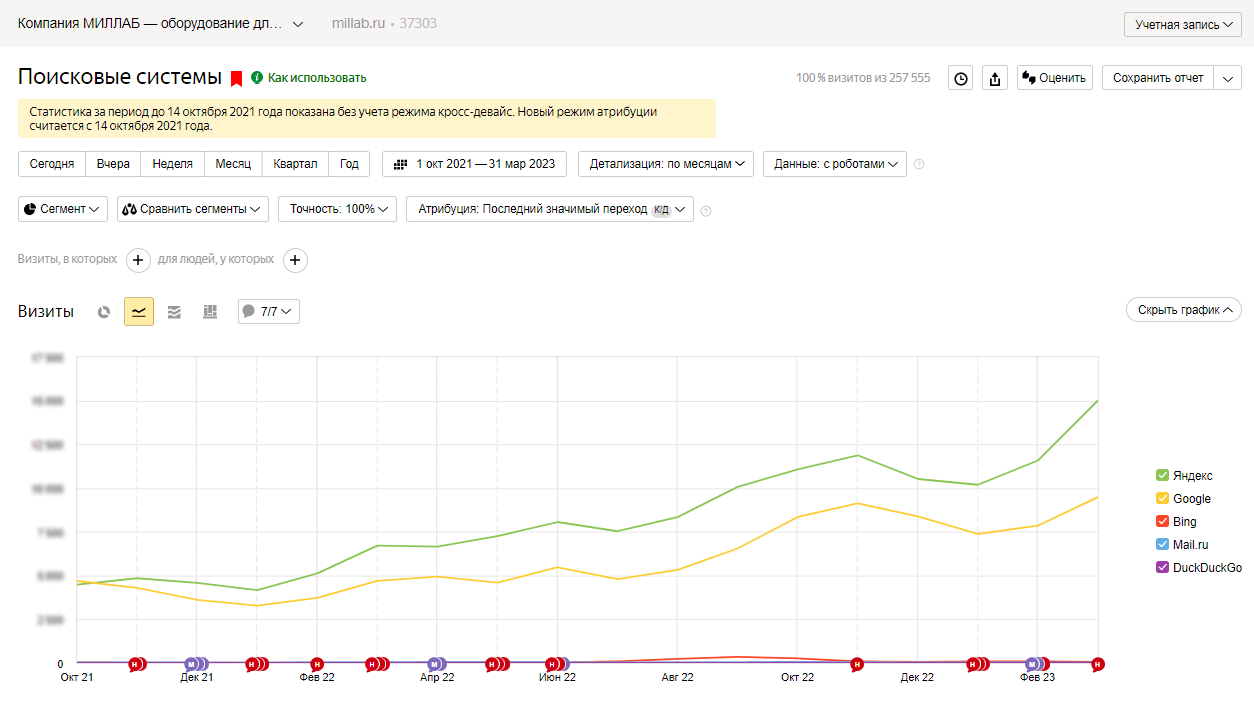The image size is (1254, 728).
Task: Click the red bookmark icon beside title
Action: coord(237,78)
